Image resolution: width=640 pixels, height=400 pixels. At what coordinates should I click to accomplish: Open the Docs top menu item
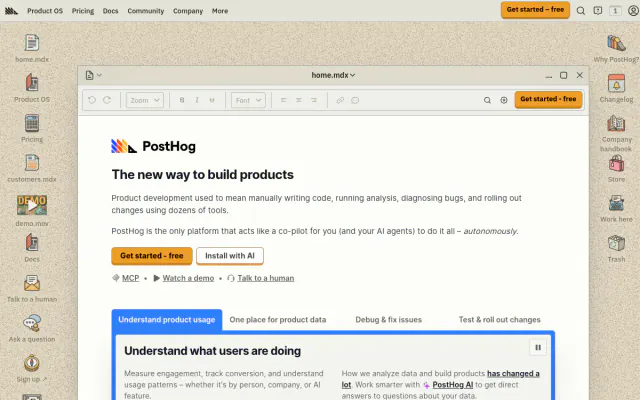[110, 11]
